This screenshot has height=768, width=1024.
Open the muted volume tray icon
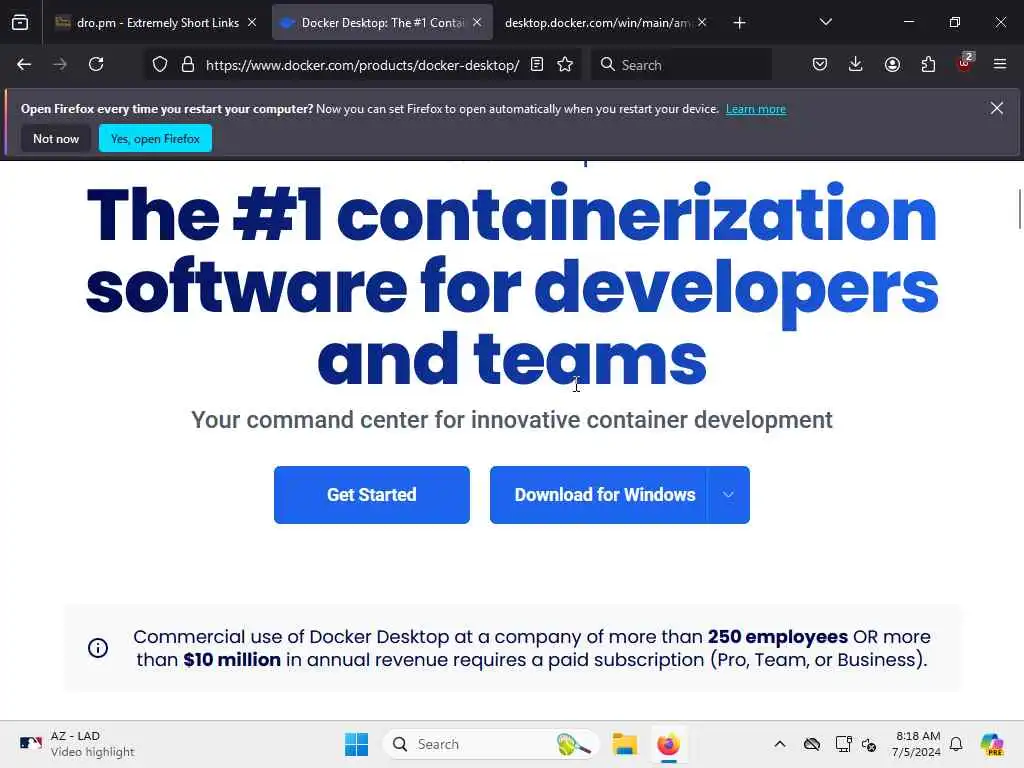(x=869, y=744)
